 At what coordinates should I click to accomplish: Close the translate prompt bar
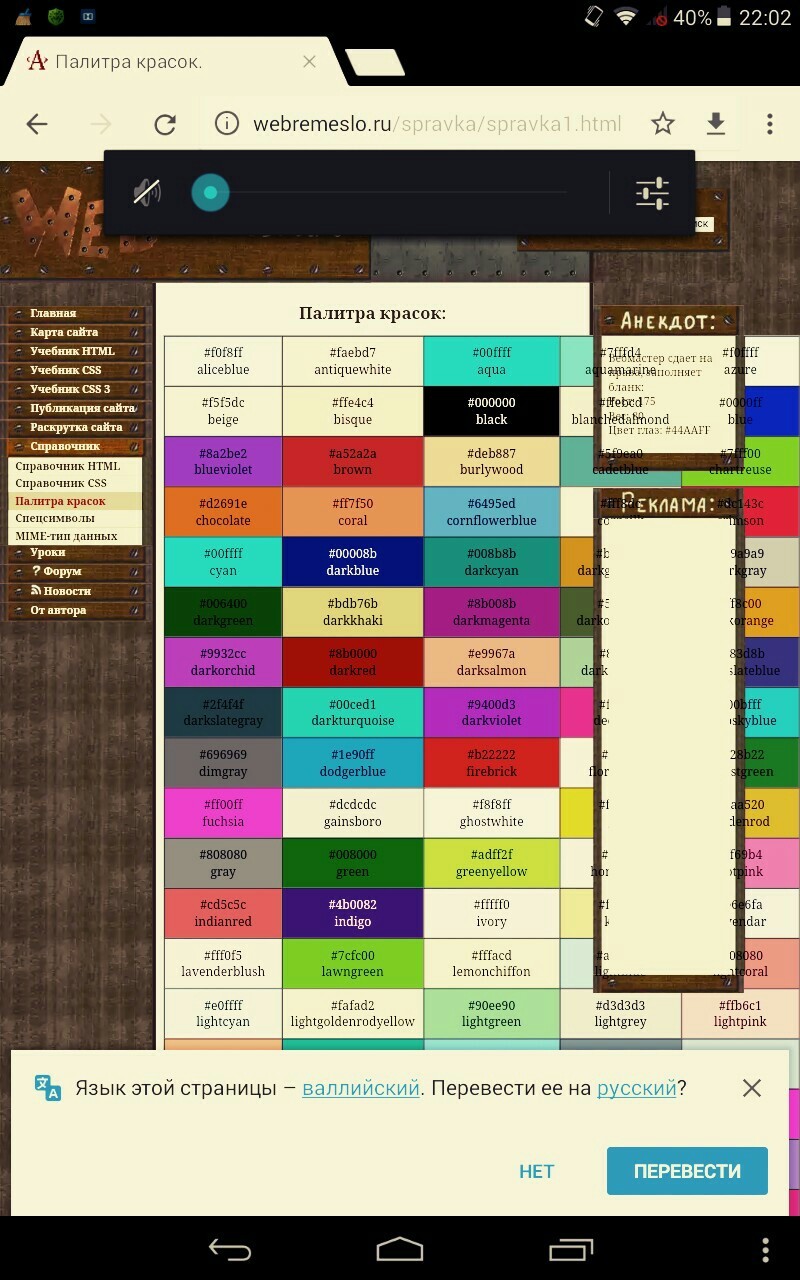coord(752,1088)
